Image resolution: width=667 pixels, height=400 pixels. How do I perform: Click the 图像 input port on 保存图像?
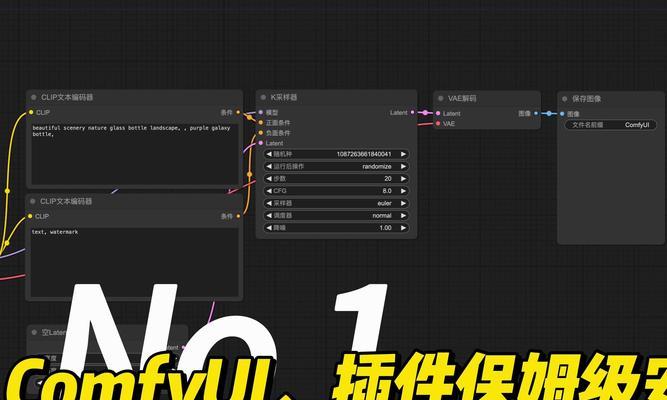562,114
